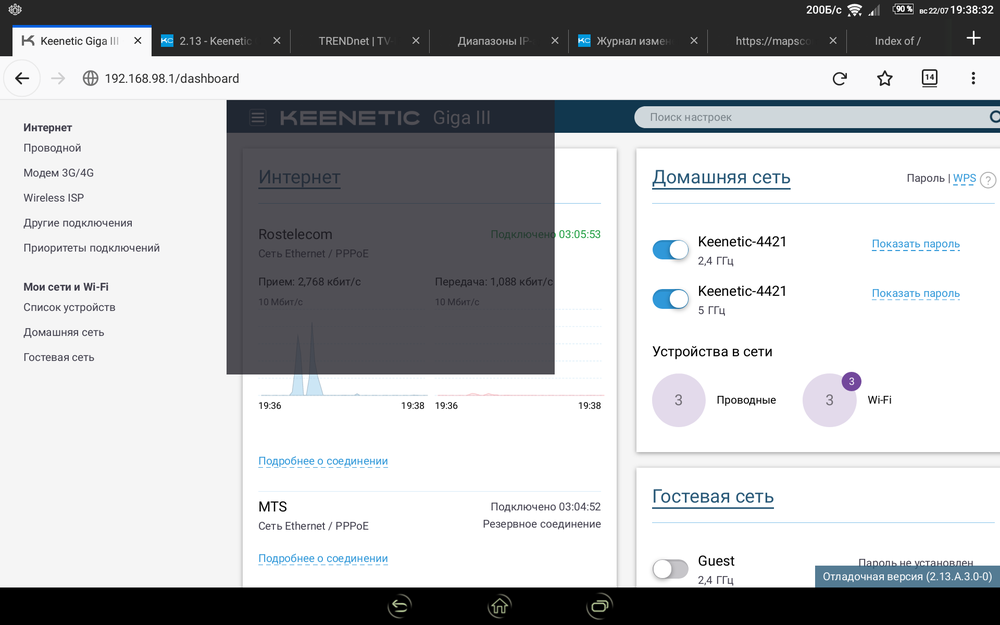Click the Мои сети и Wi-Fi heading

point(66,287)
